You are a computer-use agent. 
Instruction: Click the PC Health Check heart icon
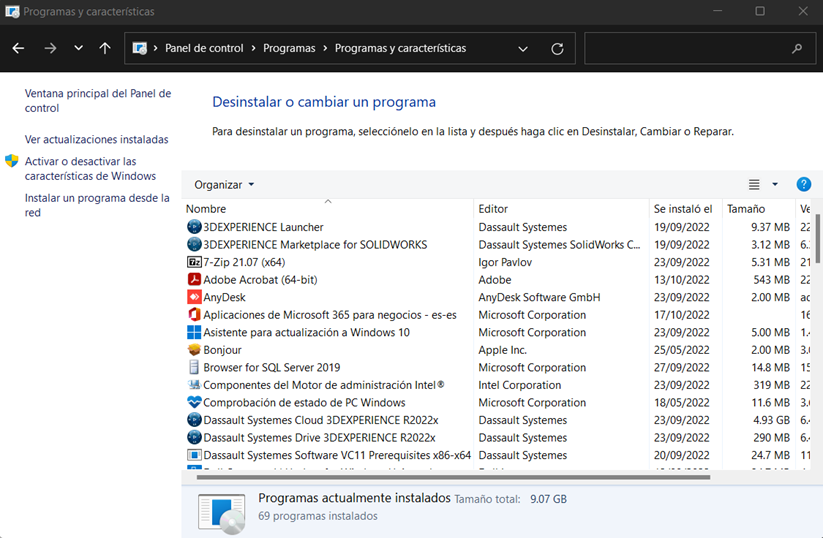pos(194,402)
